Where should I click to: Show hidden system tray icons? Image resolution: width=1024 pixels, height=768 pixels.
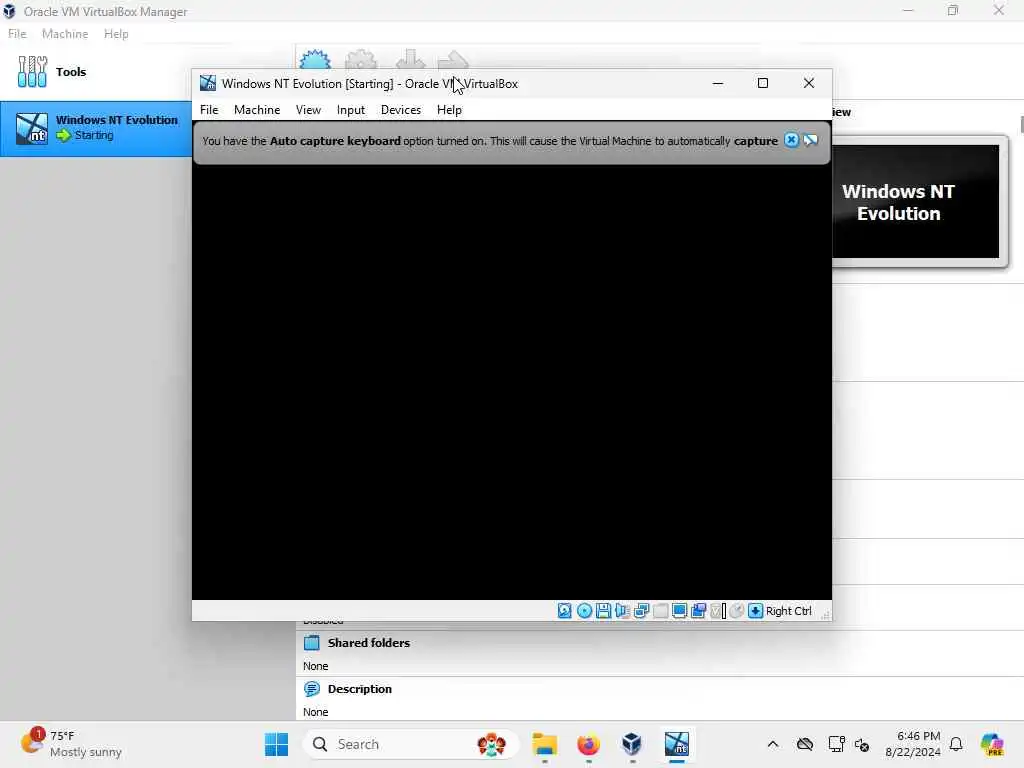773,744
